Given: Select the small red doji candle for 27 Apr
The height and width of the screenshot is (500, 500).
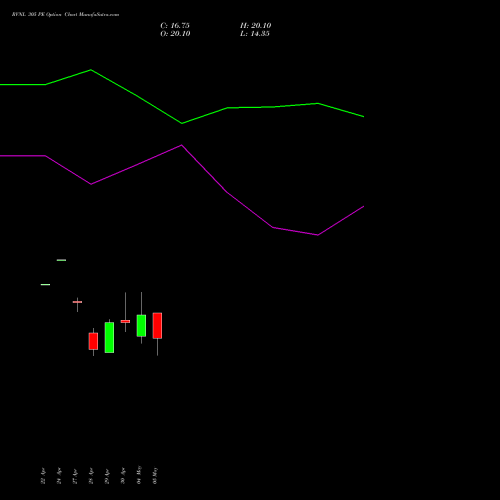Looking at the screenshot, I should point(77,302).
